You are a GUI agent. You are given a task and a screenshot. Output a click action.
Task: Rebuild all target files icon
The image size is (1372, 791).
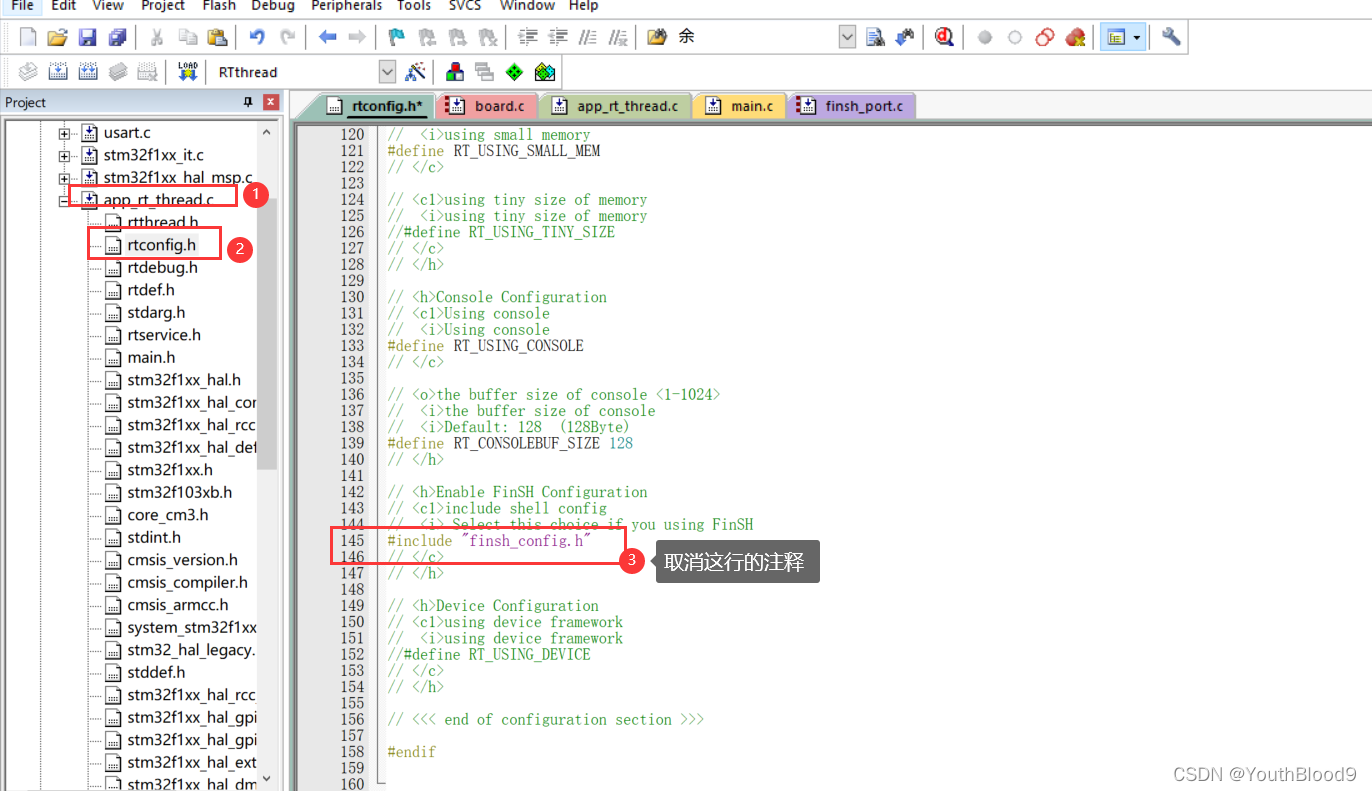(x=88, y=72)
